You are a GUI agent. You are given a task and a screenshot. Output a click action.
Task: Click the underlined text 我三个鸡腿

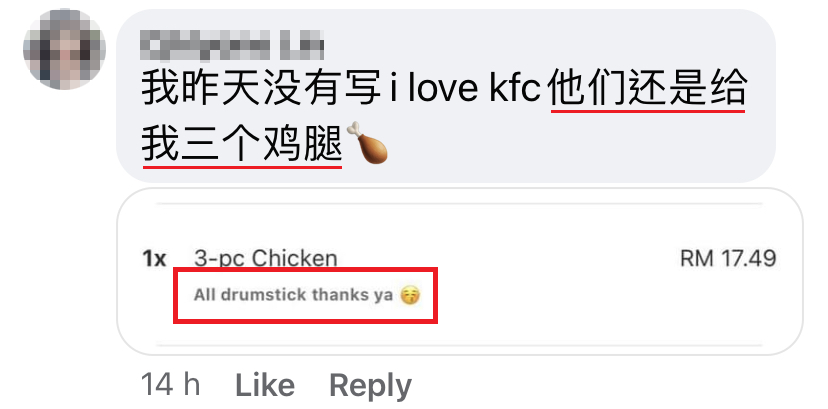[x=242, y=144]
